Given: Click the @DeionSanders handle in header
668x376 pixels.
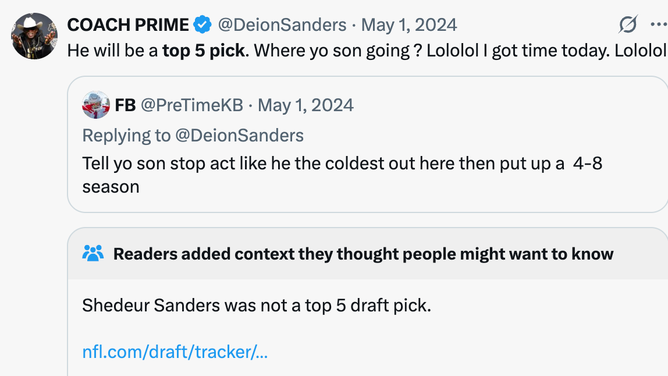Looking at the screenshot, I should [282, 25].
